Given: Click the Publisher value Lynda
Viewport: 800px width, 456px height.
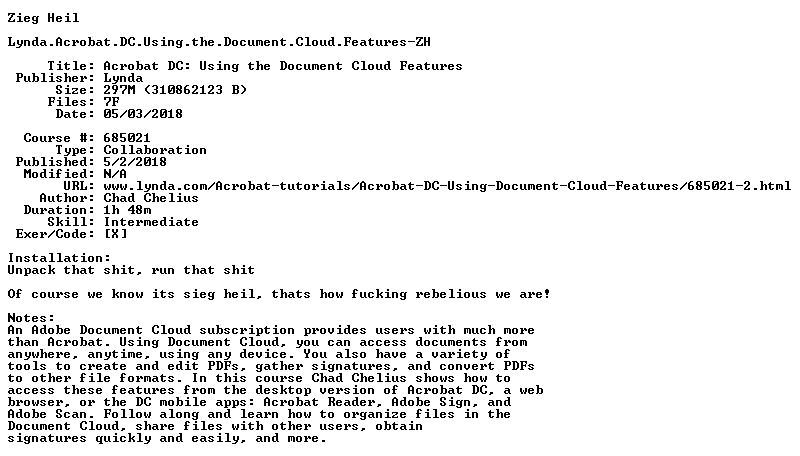Looking at the screenshot, I should click(x=123, y=79).
